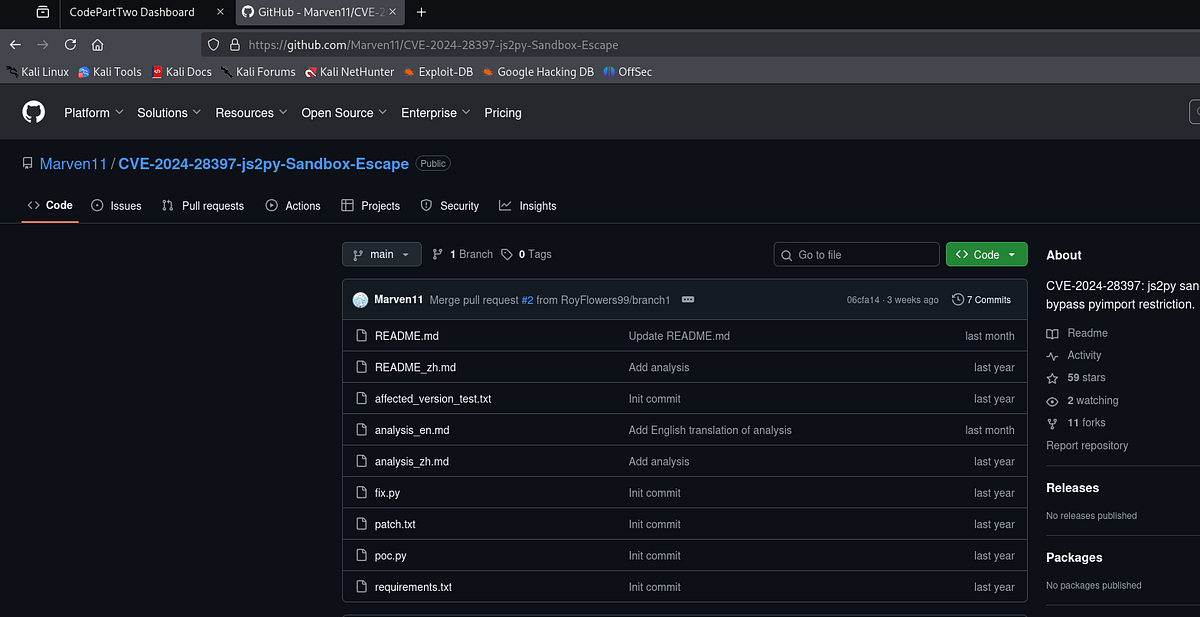Click the forks icon in About

(x=1052, y=423)
